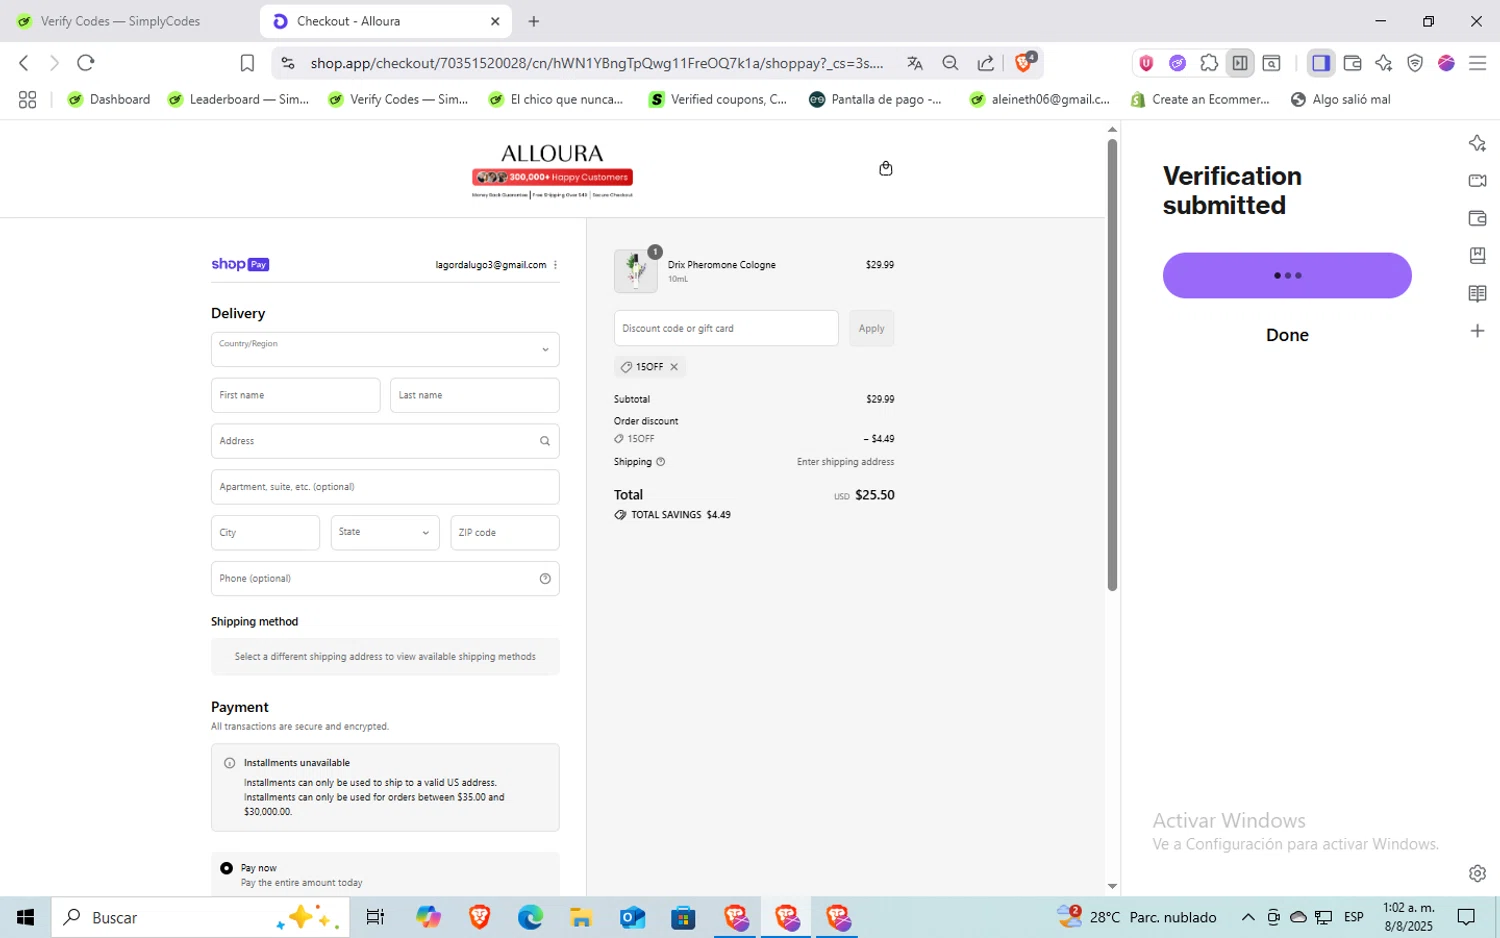This screenshot has height=938, width=1500.
Task: Focus Apartment, suite, etc. field
Action: [385, 487]
